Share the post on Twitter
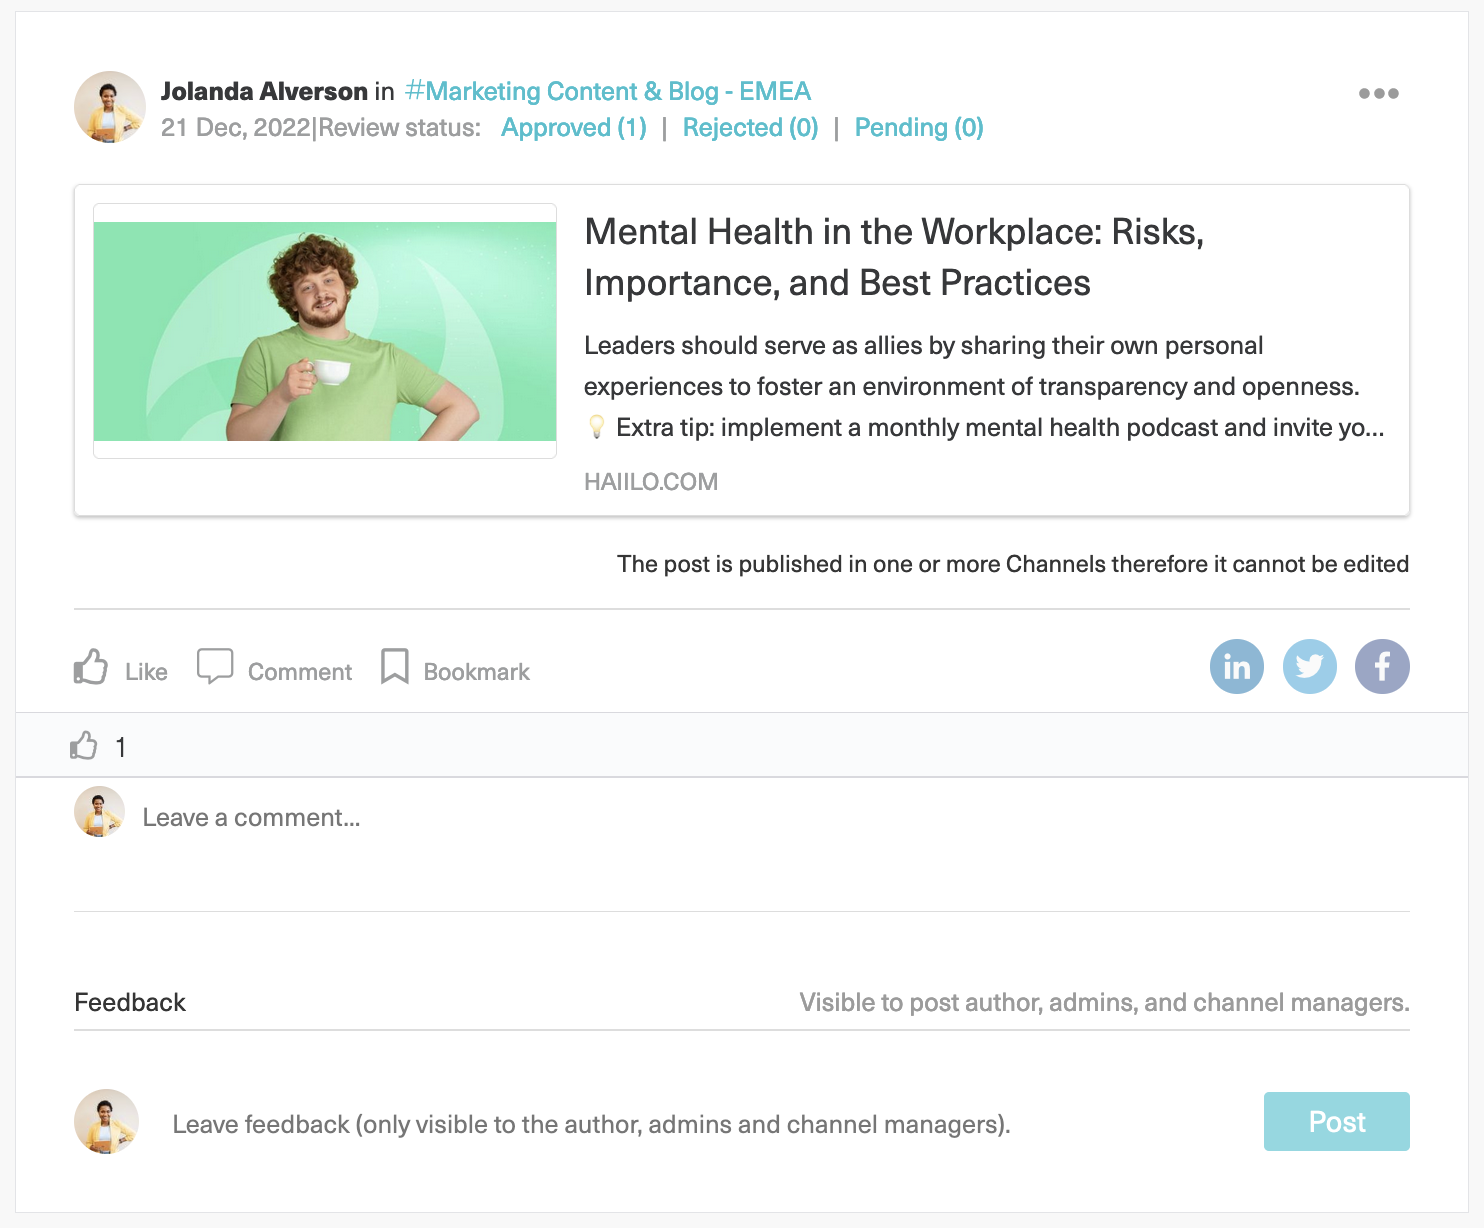Viewport: 1484px width, 1228px height. 1310,667
